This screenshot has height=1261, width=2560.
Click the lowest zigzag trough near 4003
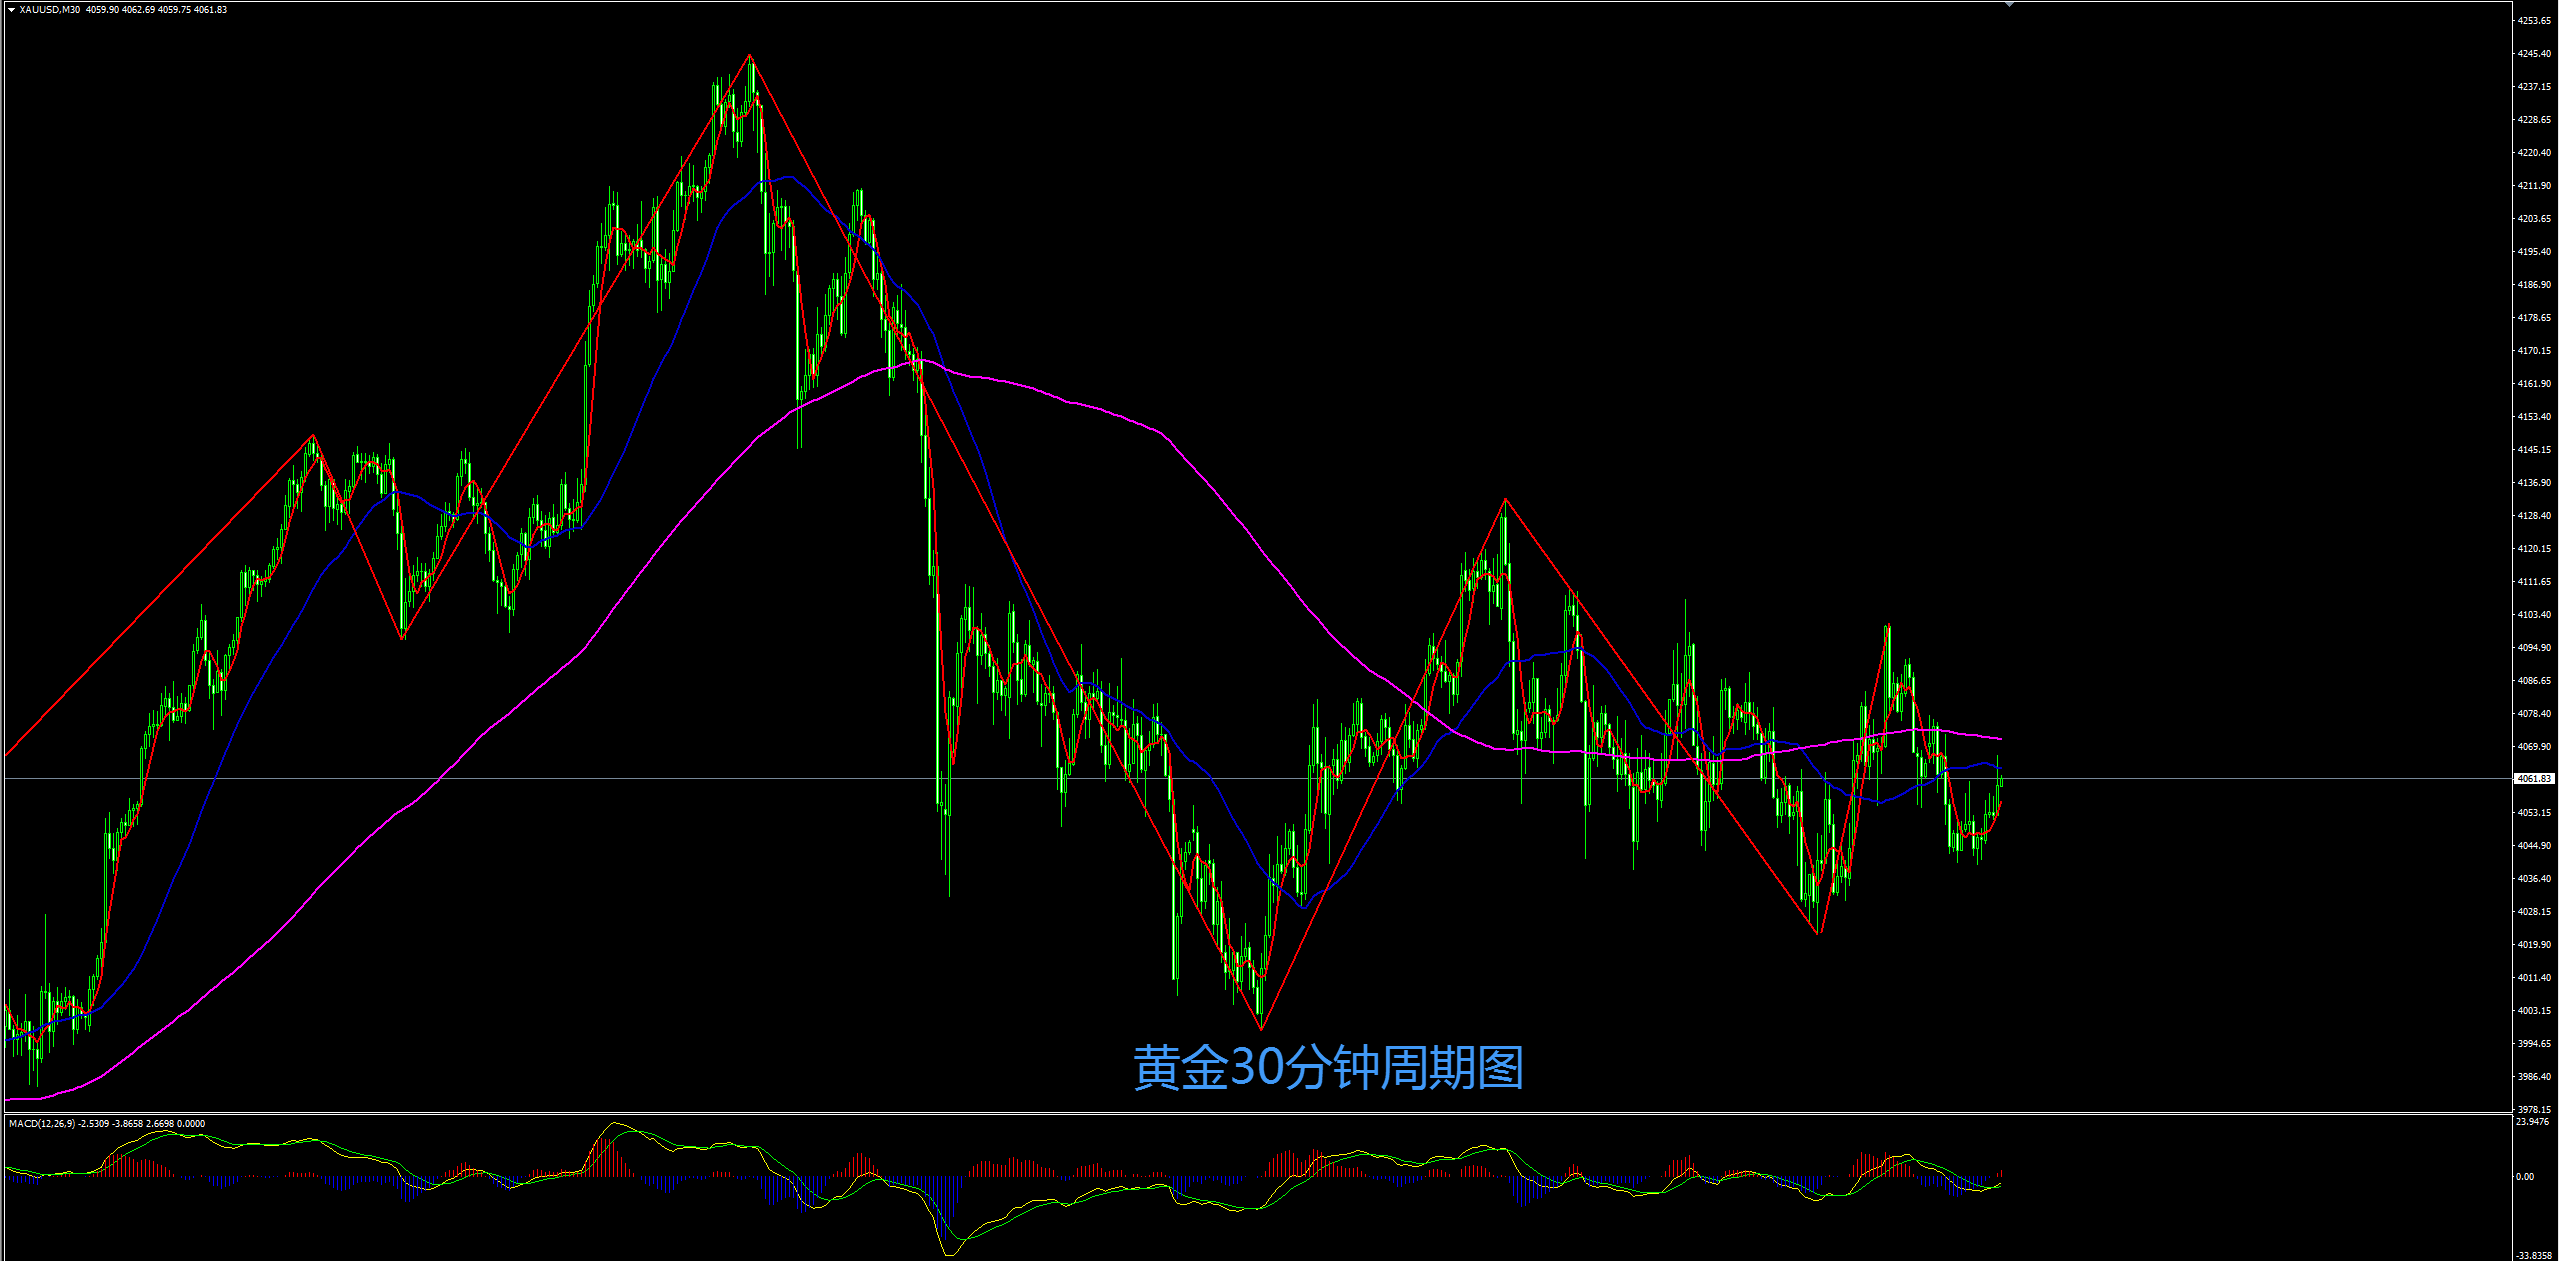coord(1261,1028)
